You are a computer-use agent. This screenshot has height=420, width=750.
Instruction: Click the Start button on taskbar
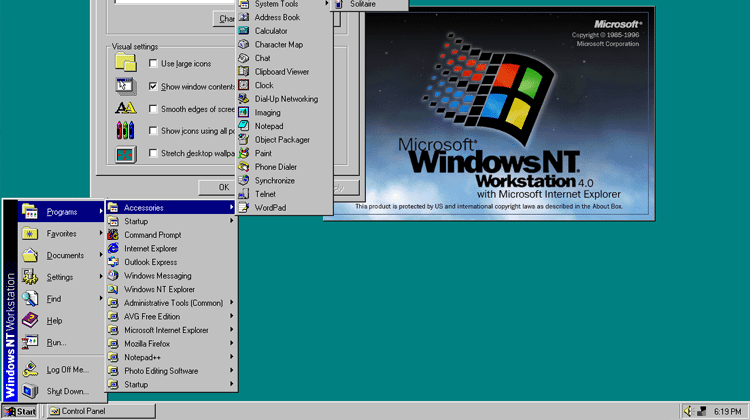(20, 411)
